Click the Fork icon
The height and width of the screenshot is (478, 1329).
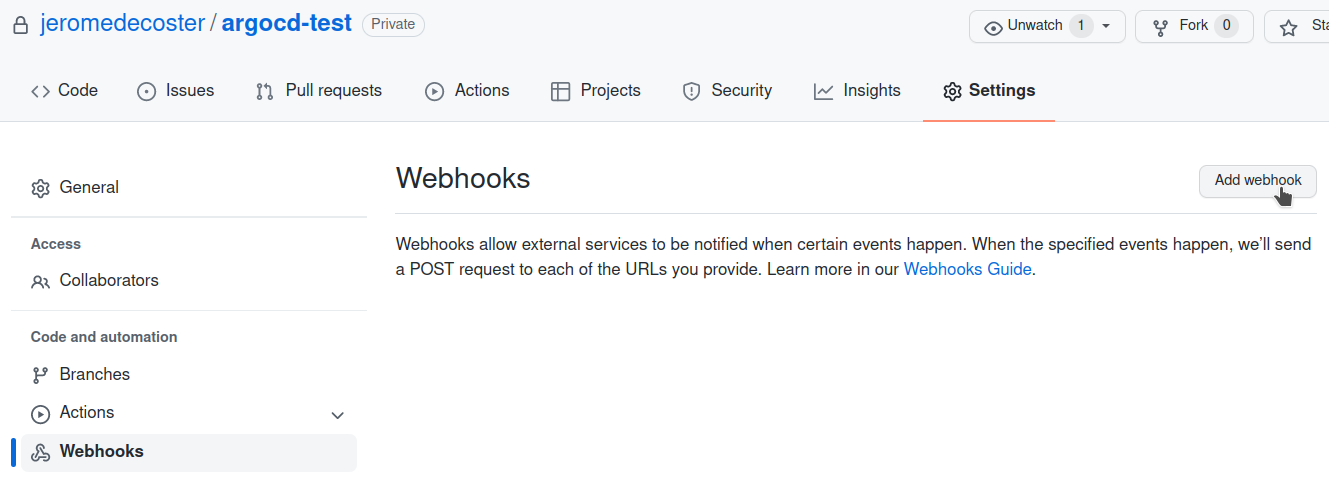coord(1160,27)
